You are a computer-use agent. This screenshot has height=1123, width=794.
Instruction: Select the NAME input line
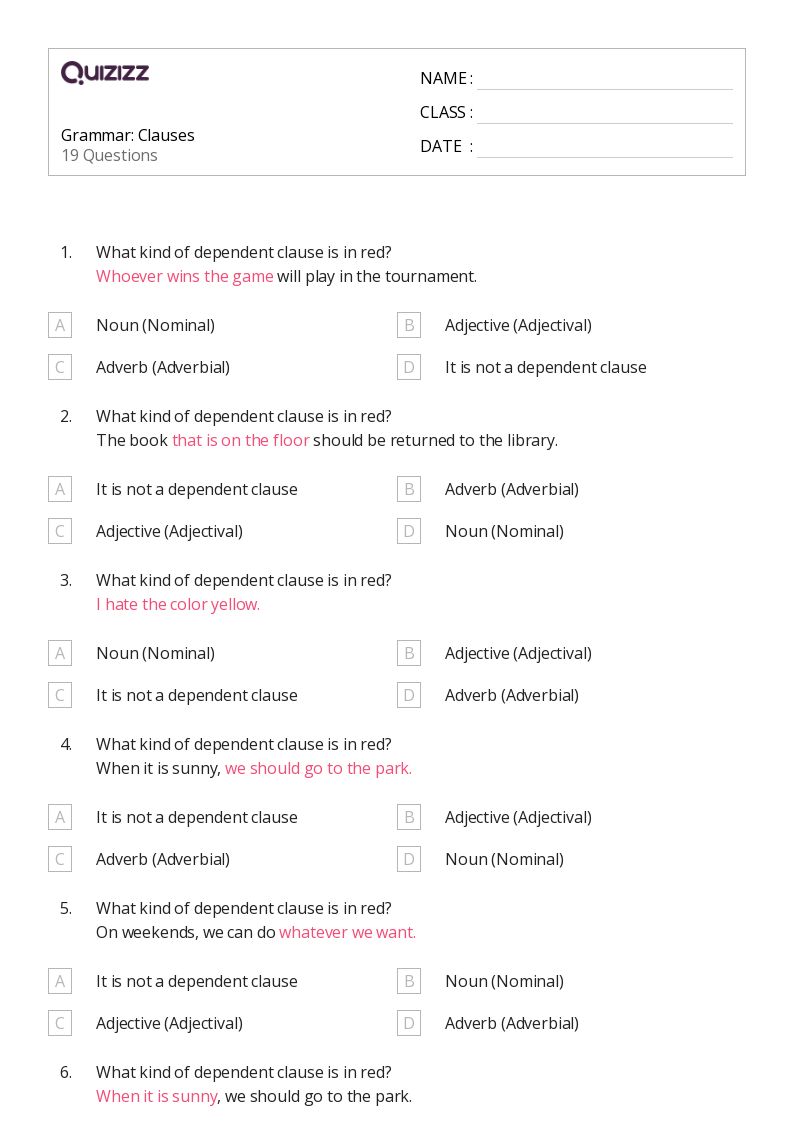click(604, 79)
